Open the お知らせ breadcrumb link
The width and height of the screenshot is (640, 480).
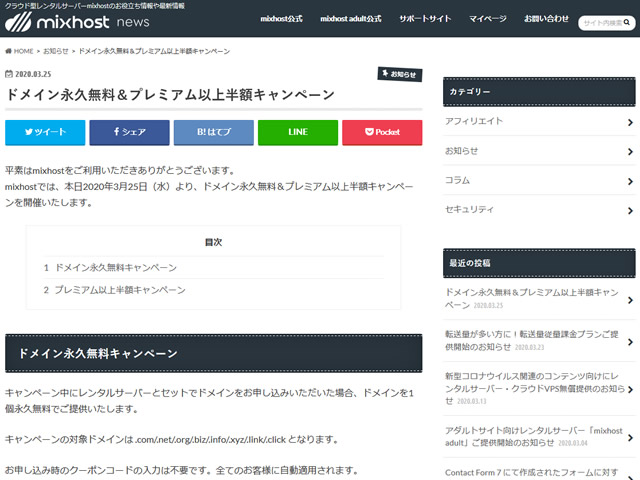coord(56,51)
